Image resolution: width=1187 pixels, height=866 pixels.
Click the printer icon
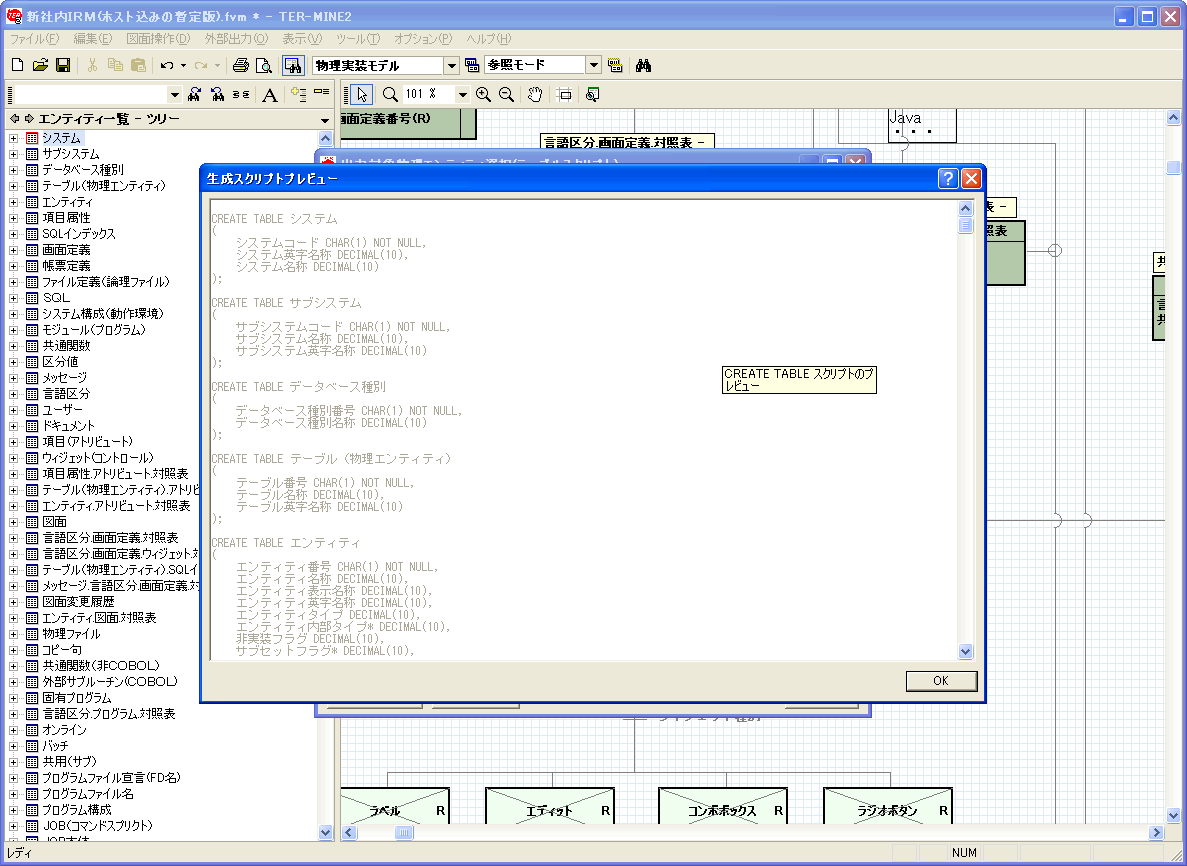tap(241, 66)
